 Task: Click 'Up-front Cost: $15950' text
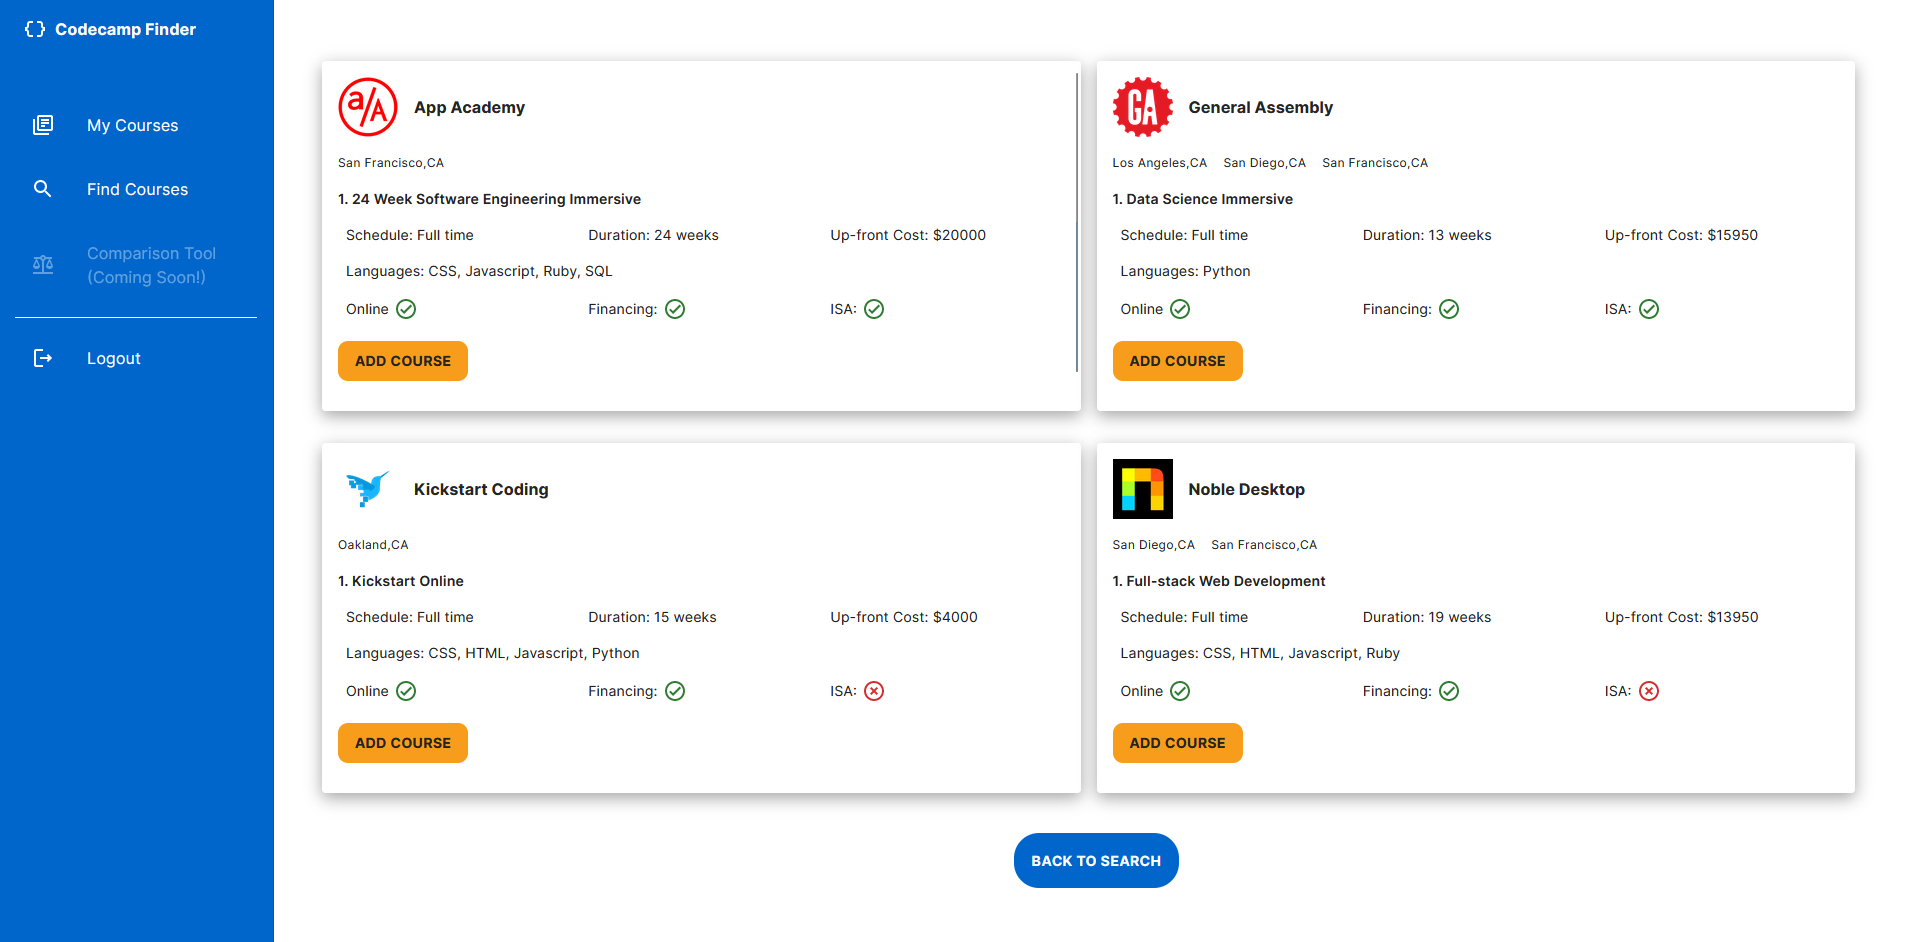[1681, 235]
